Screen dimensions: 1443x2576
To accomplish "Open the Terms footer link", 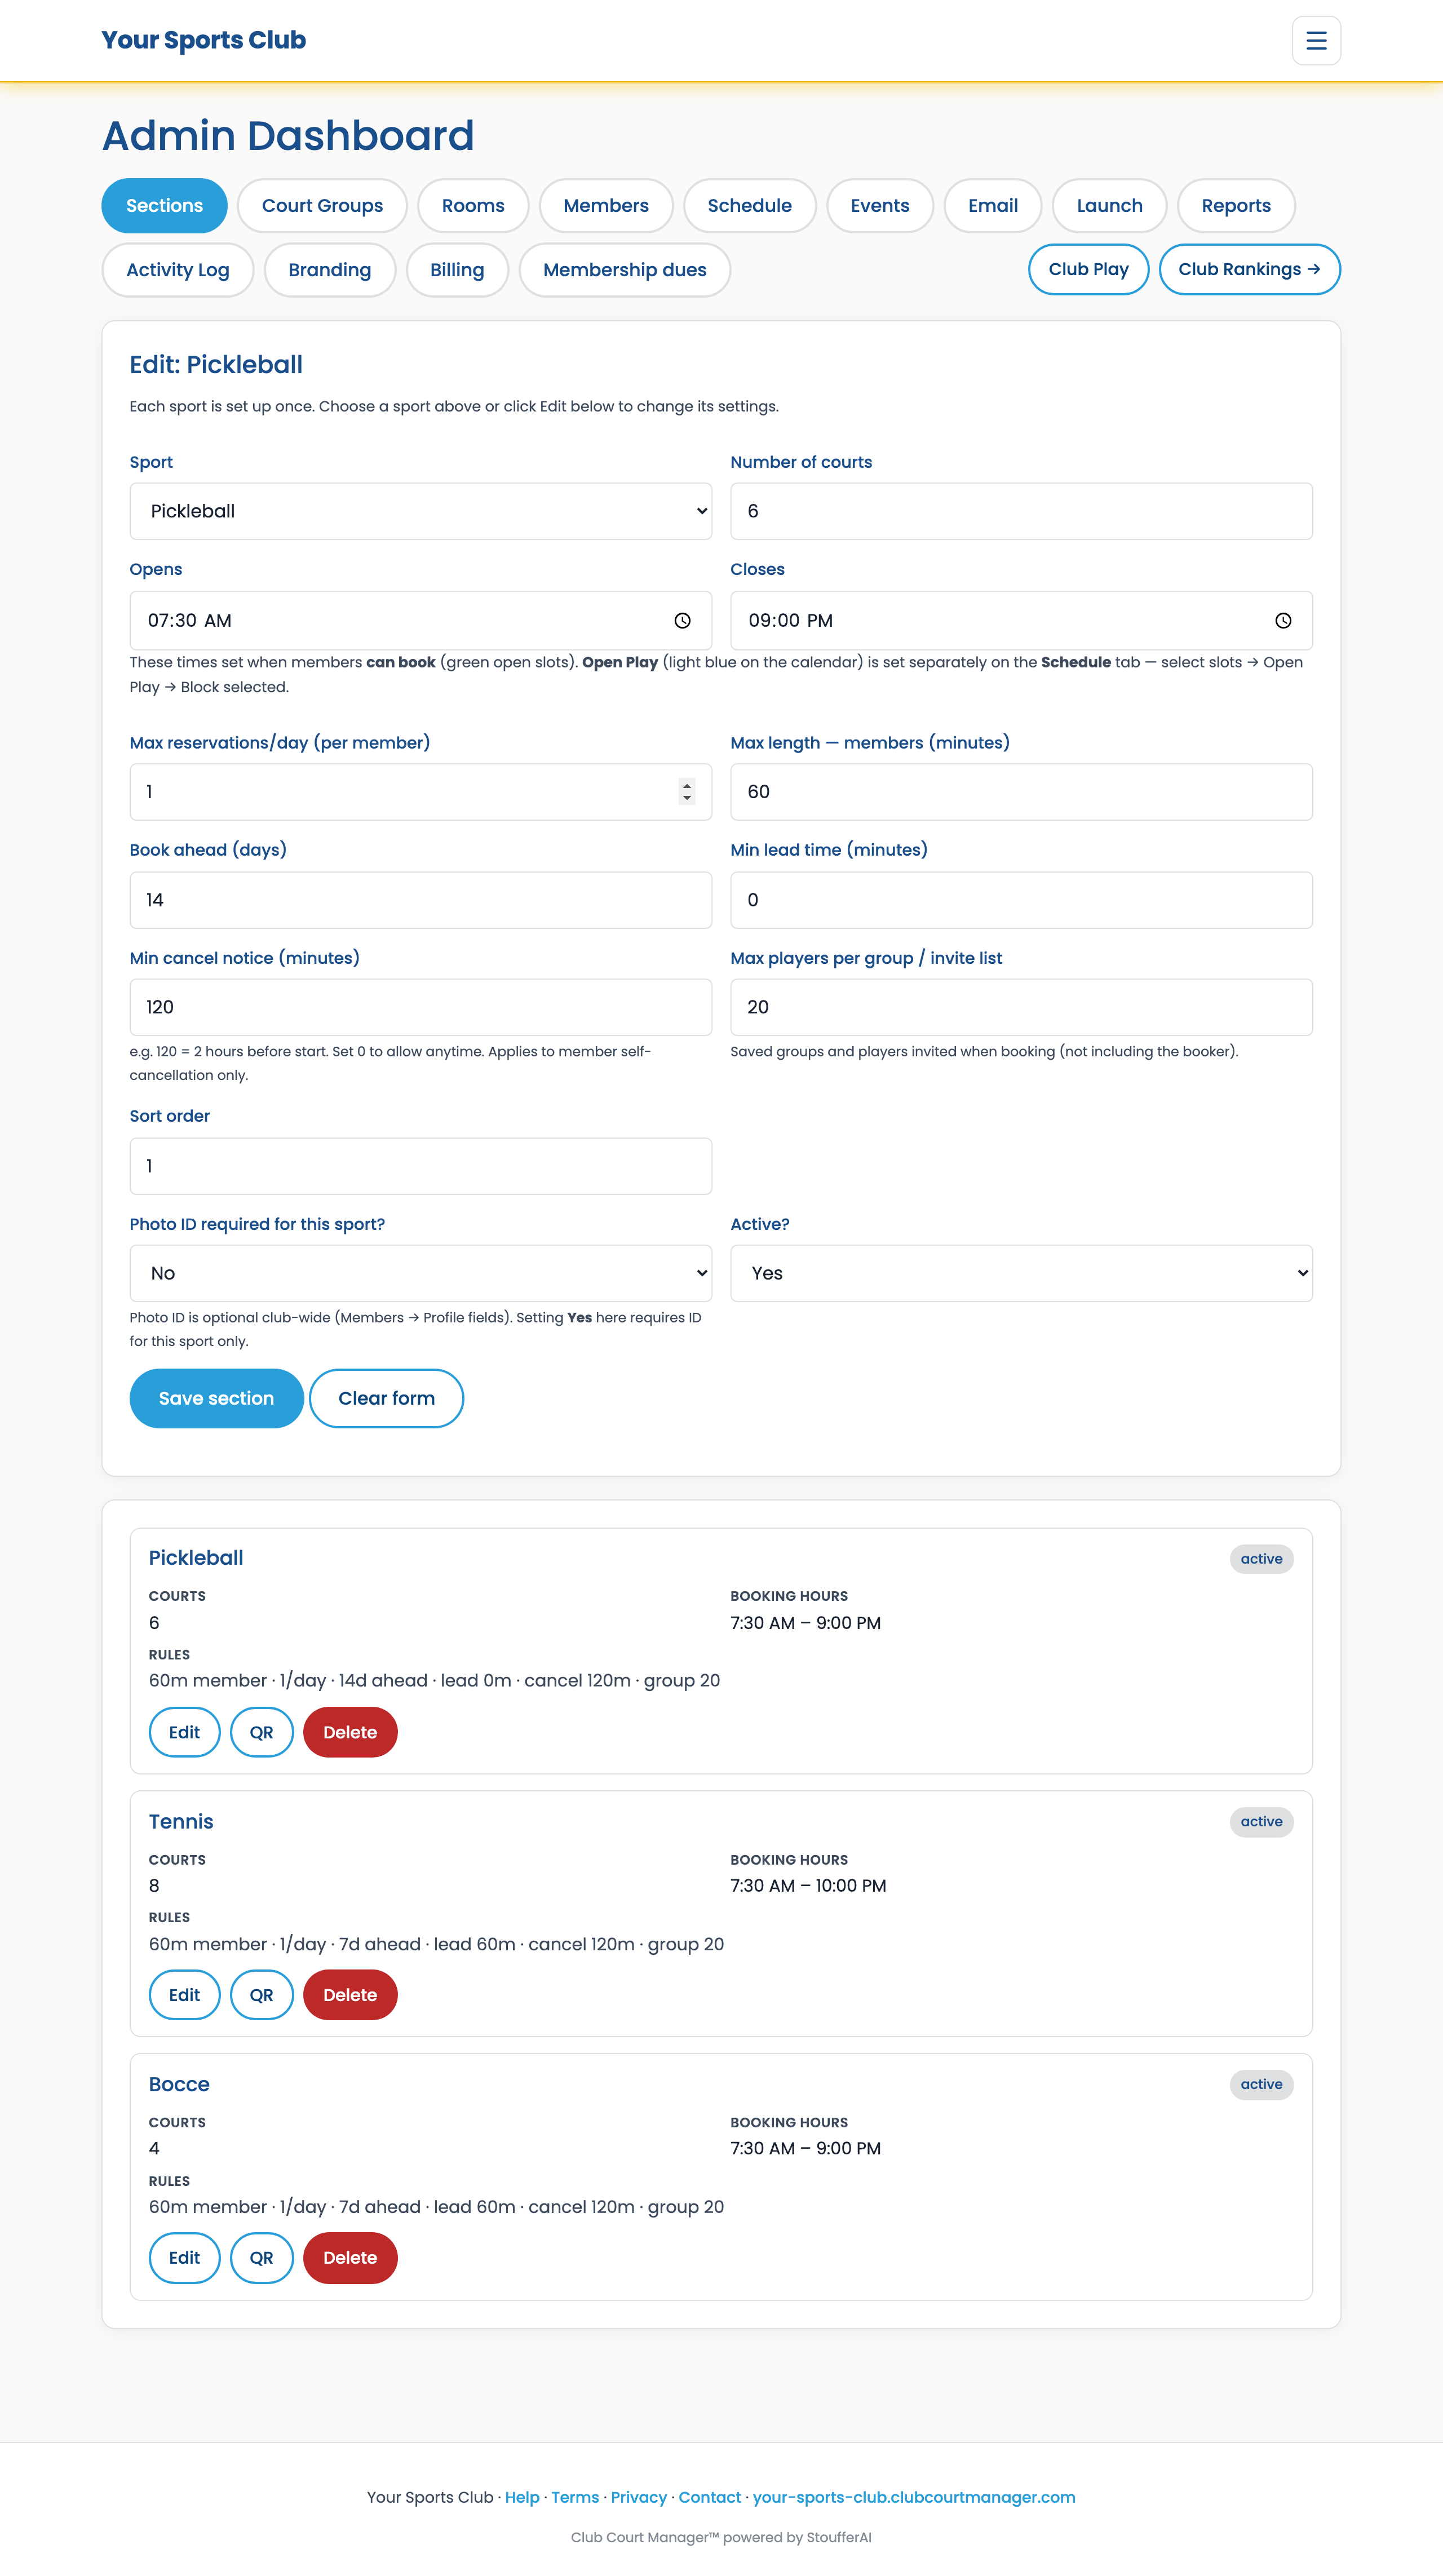I will coord(575,2497).
